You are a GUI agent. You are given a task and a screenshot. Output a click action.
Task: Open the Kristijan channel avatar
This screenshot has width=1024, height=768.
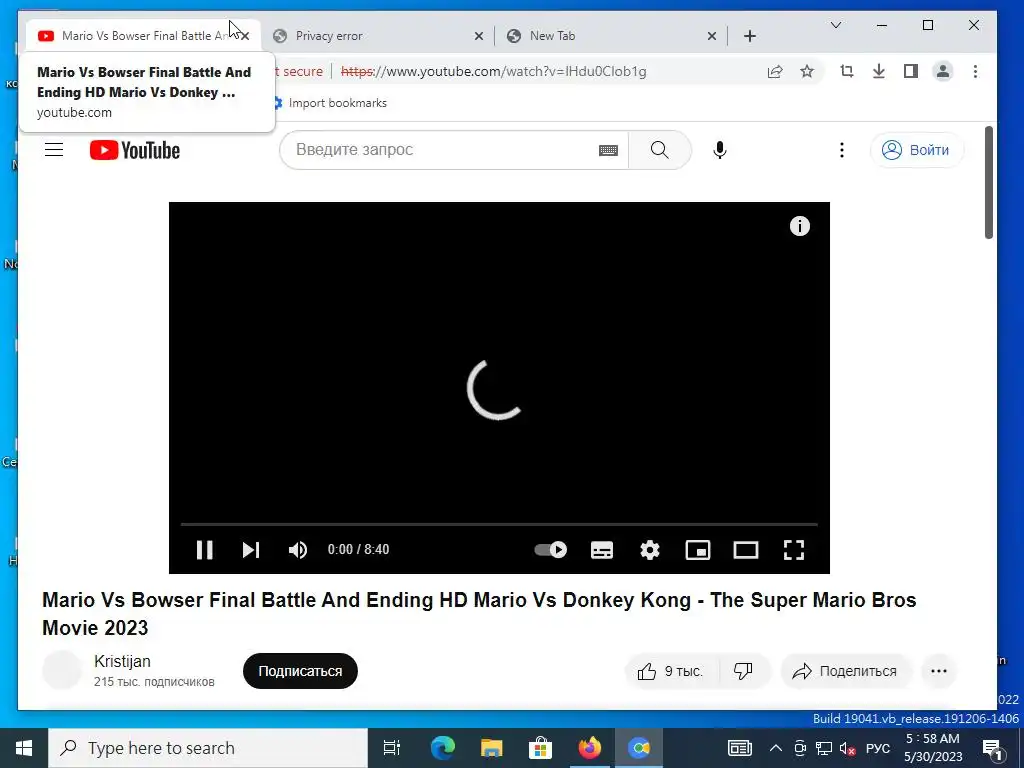point(61,670)
